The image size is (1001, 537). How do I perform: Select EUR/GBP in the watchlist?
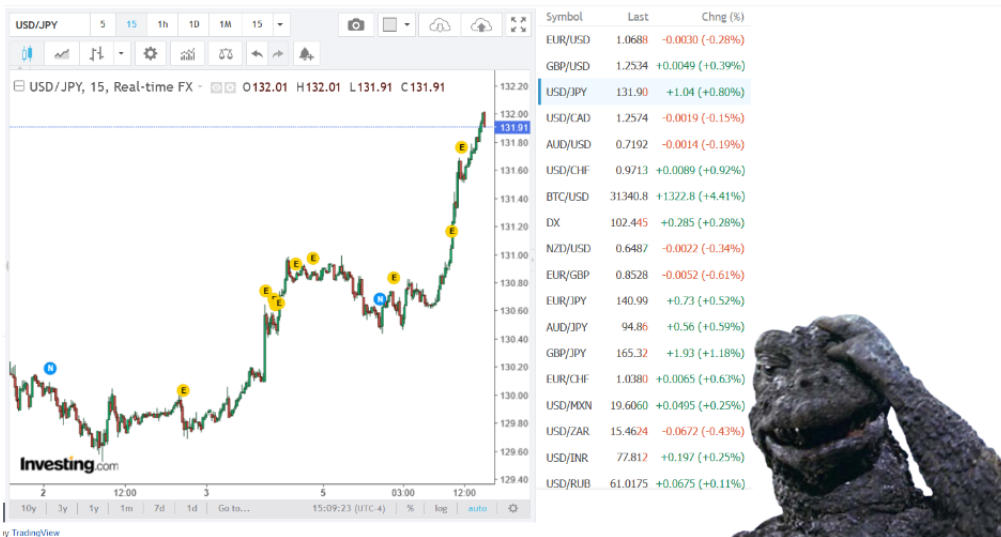point(645,275)
